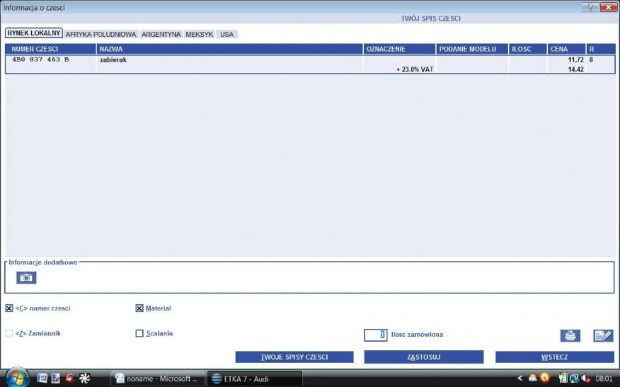Enable the Scalanie checkbox

pyautogui.click(x=139, y=333)
